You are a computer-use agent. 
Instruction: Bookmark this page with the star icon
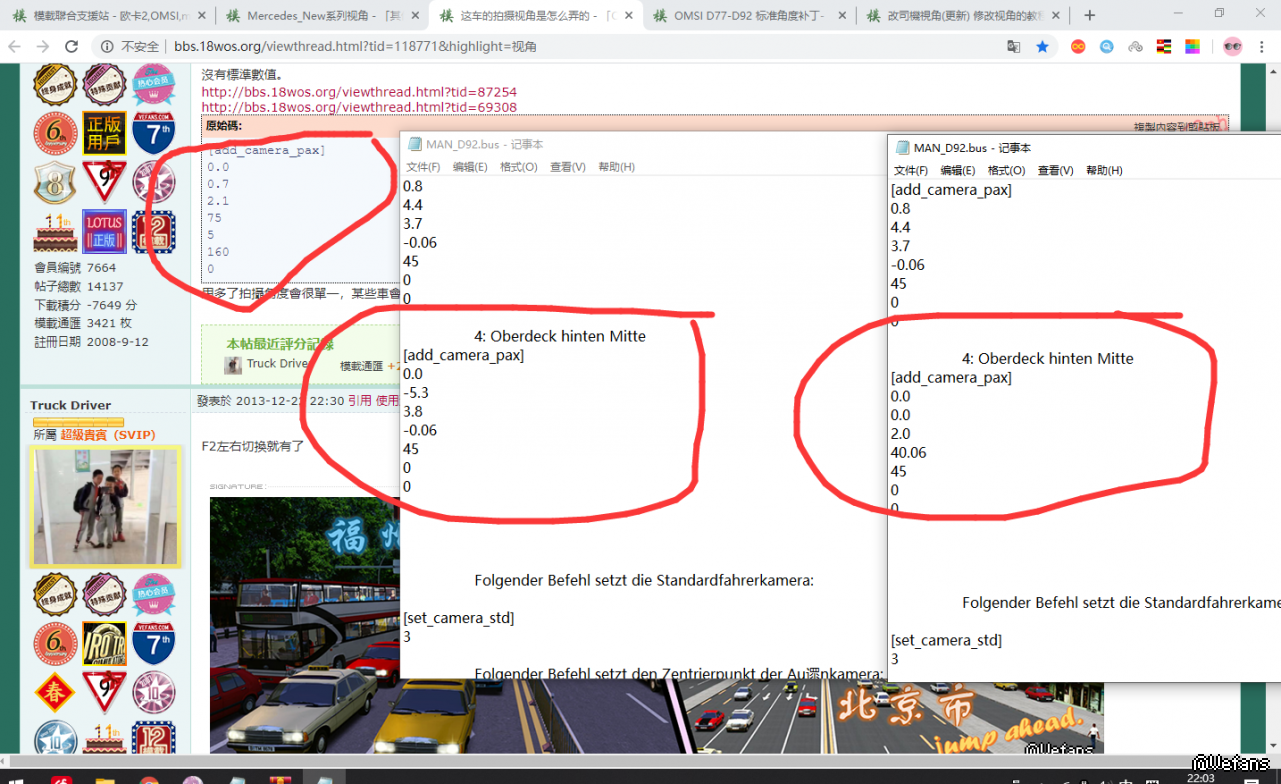(1042, 47)
